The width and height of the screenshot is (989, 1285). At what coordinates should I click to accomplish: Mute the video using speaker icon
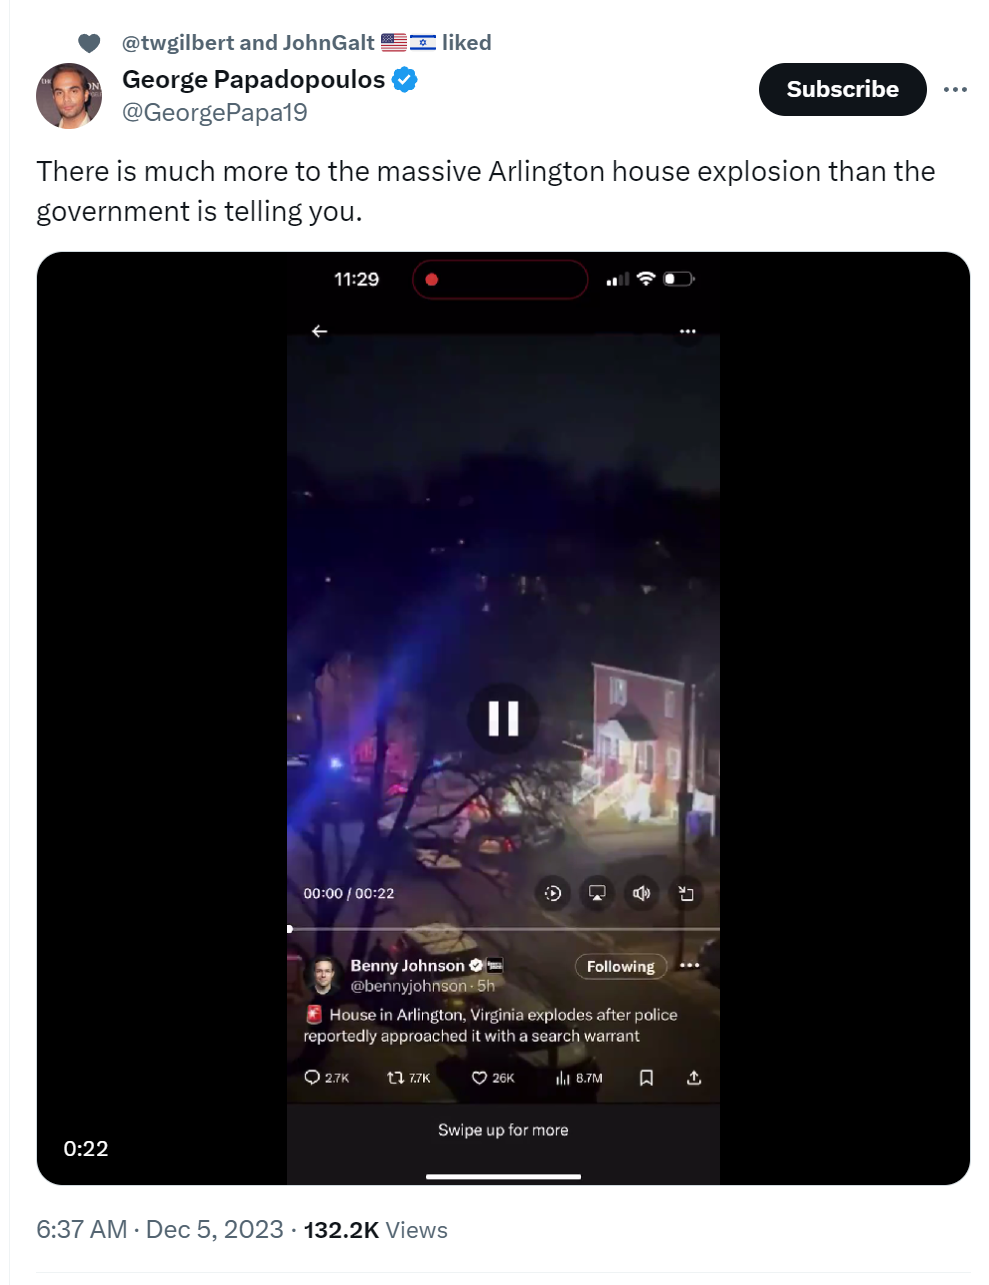pyautogui.click(x=641, y=893)
